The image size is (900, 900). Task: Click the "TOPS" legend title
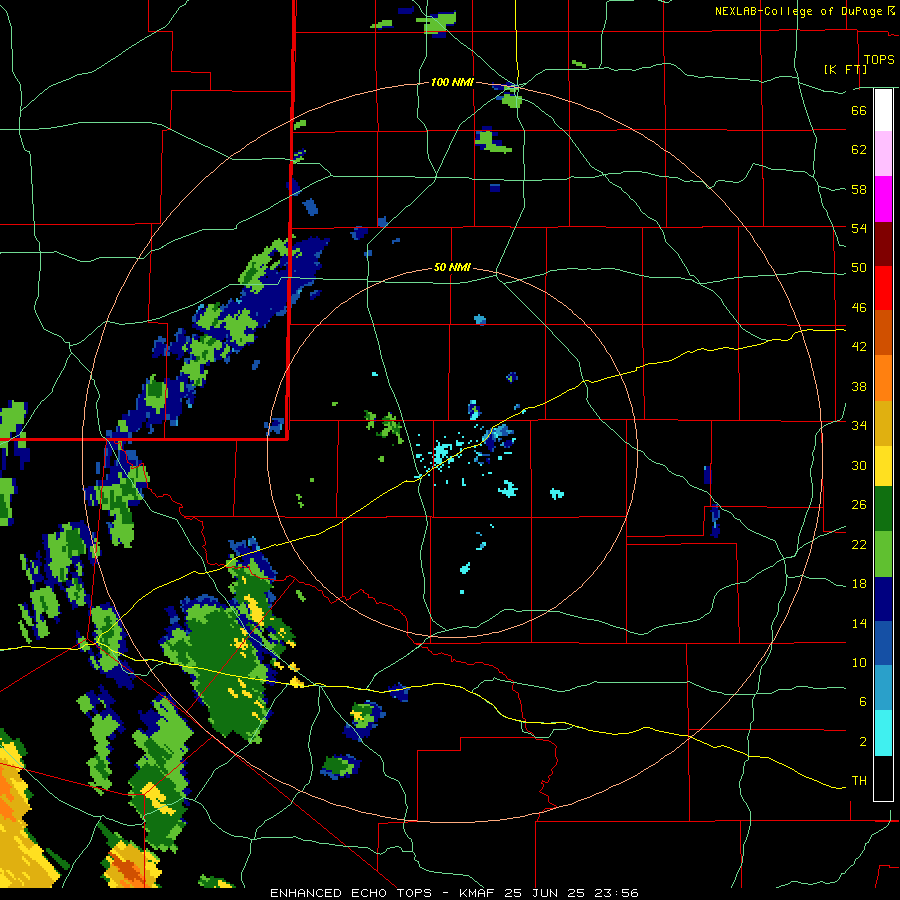[x=879, y=59]
